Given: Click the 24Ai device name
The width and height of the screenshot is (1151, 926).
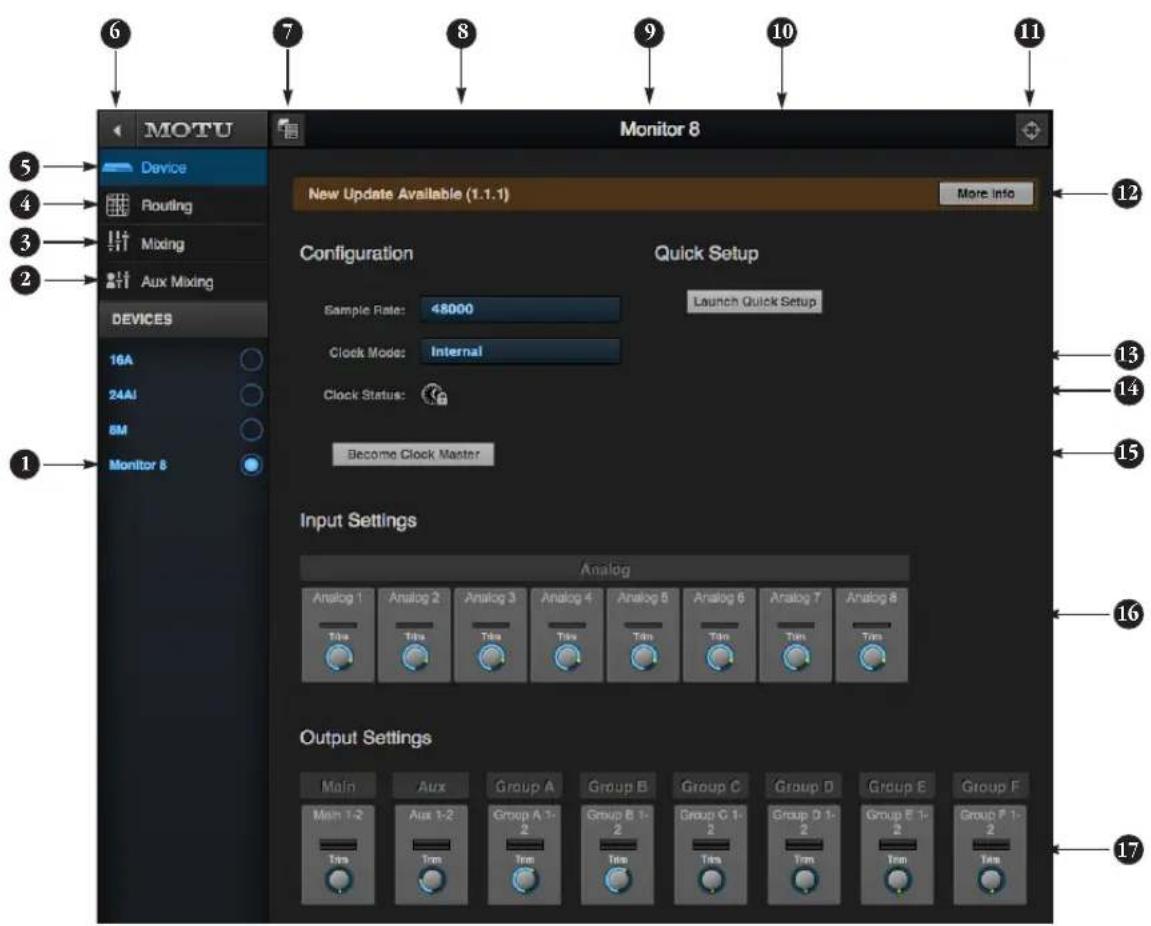Looking at the screenshot, I should click(x=123, y=395).
